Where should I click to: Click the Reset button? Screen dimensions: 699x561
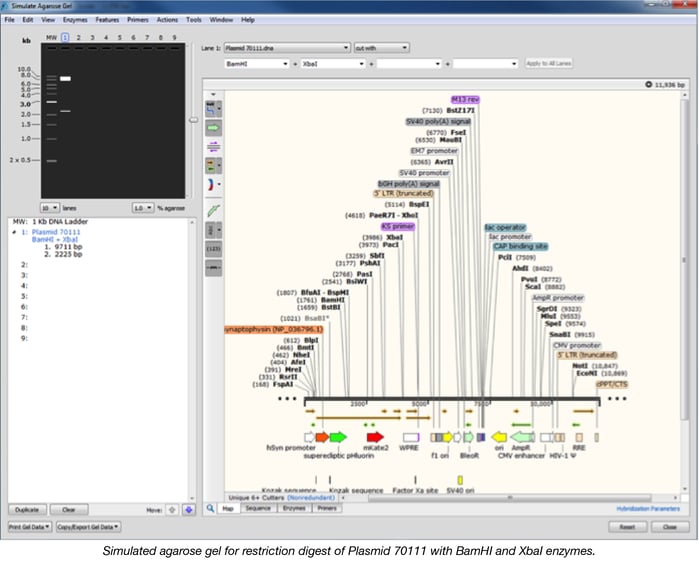coord(627,527)
